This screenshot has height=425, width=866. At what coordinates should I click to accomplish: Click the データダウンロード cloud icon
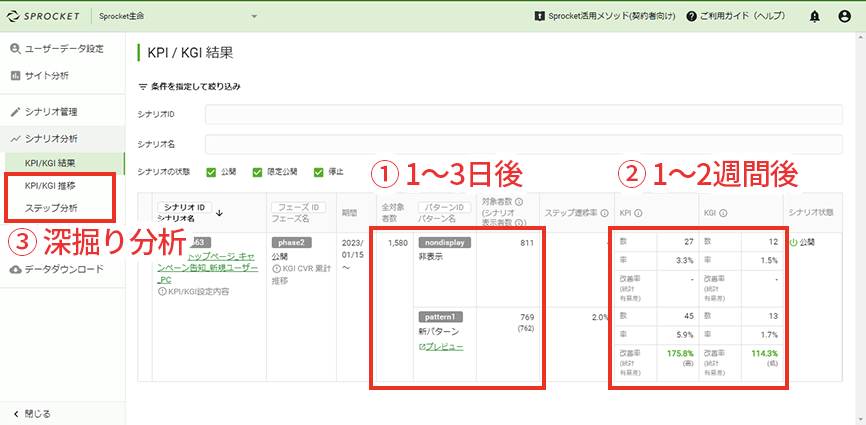[x=15, y=269]
